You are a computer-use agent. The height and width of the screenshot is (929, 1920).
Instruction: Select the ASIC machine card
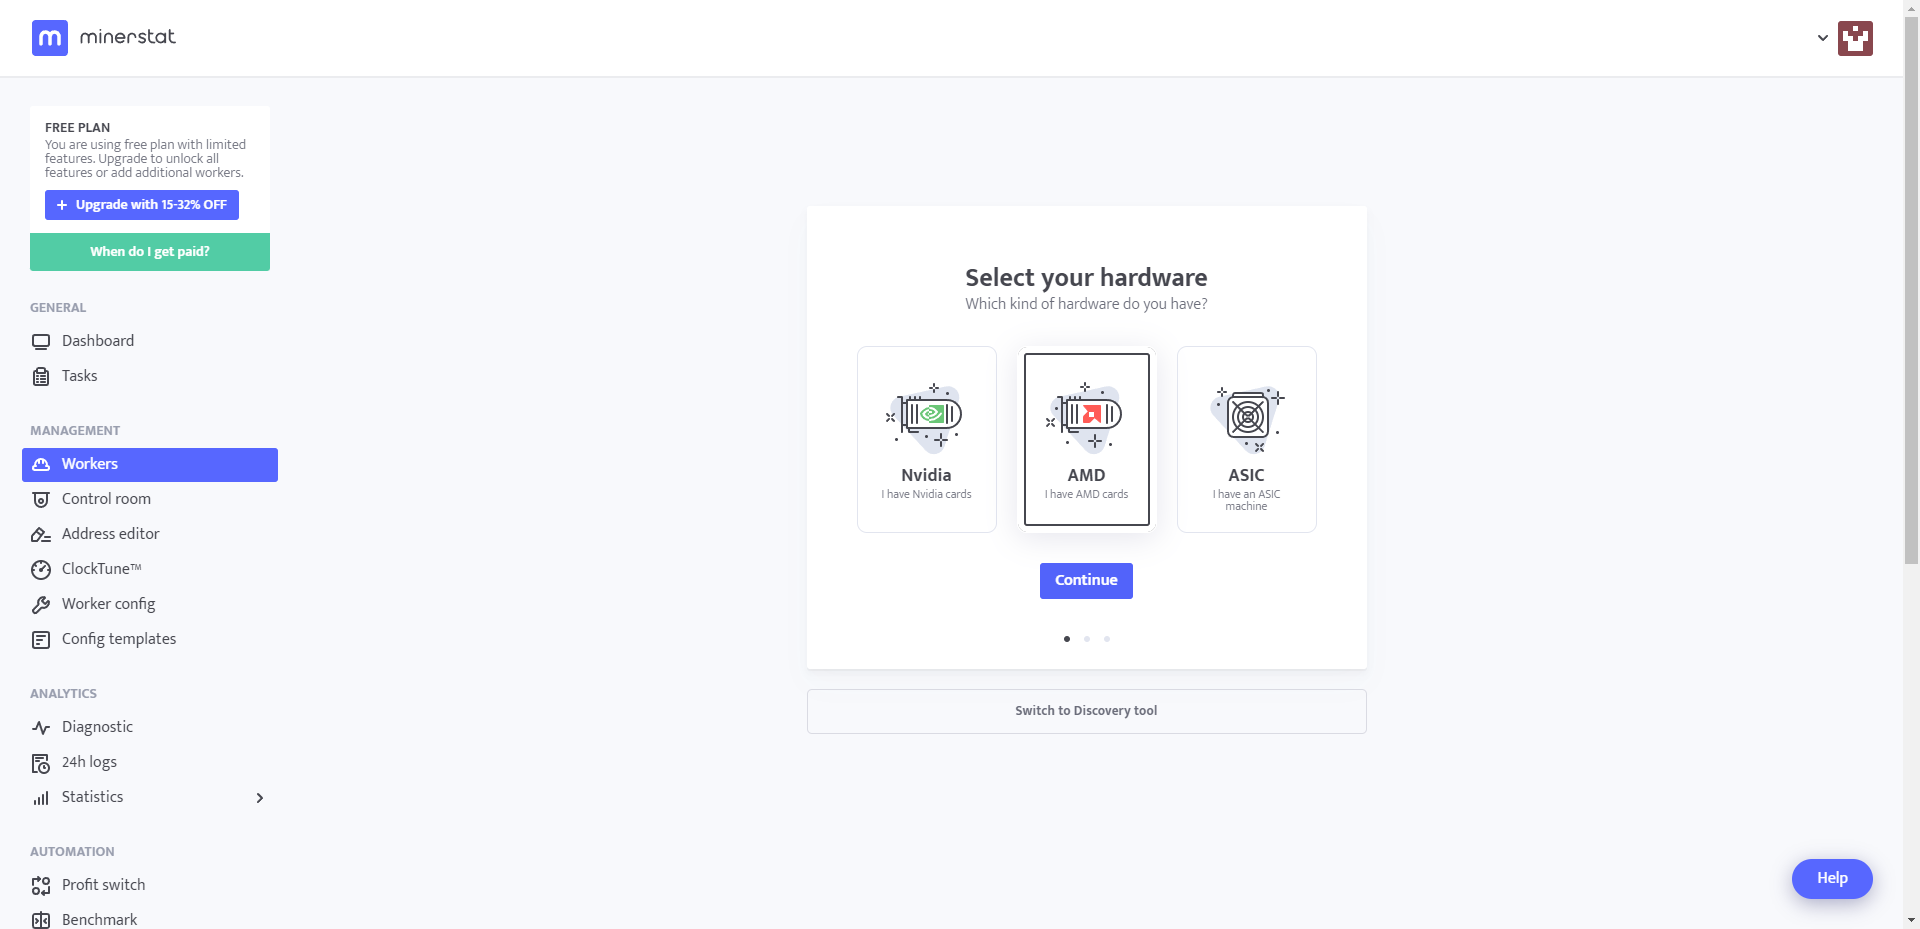click(x=1247, y=439)
